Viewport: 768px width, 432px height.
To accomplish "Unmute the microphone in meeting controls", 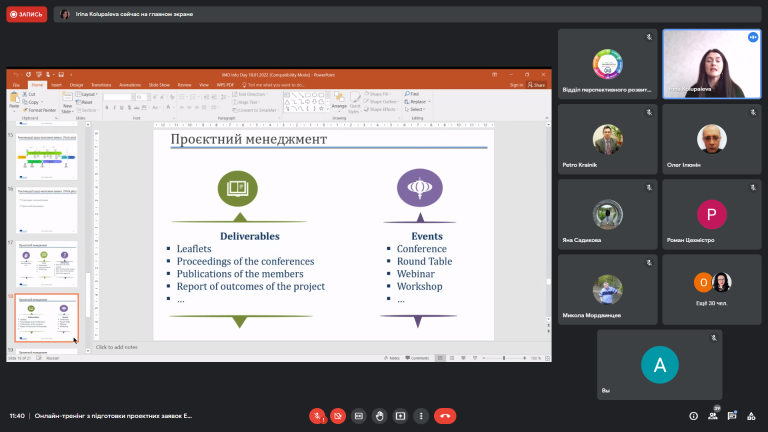I will click(317, 416).
